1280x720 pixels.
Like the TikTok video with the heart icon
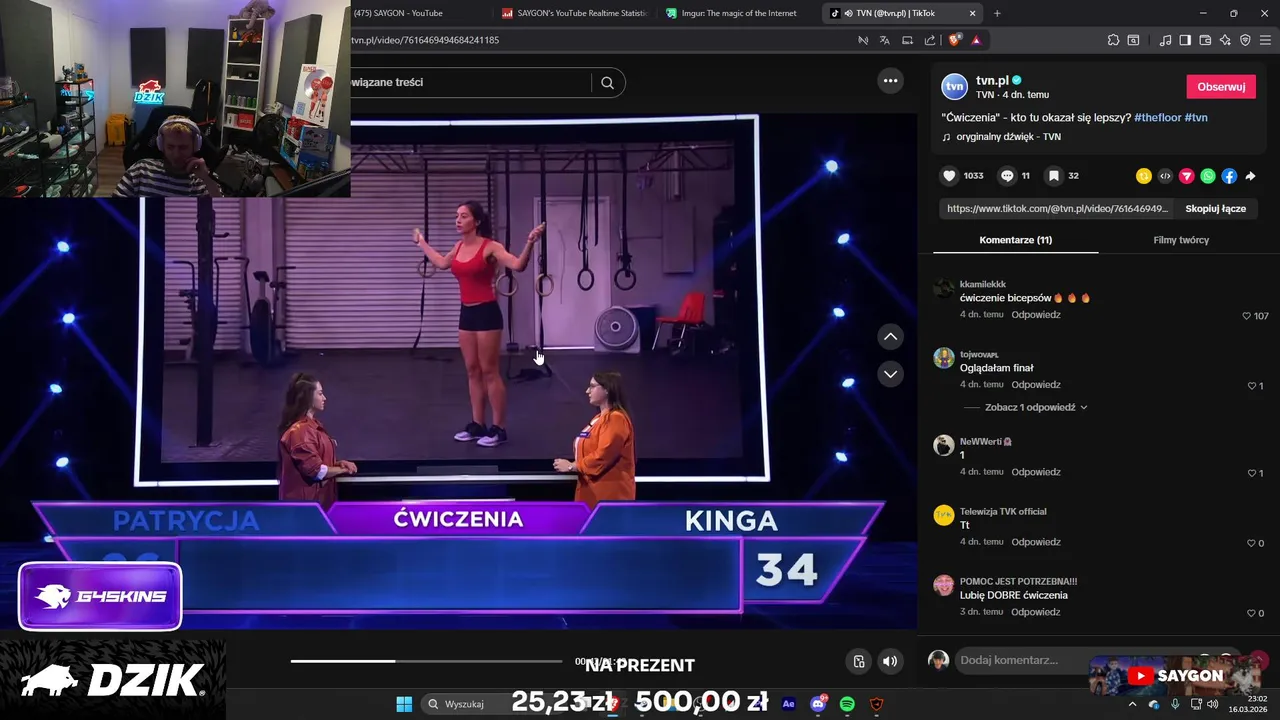coord(949,176)
